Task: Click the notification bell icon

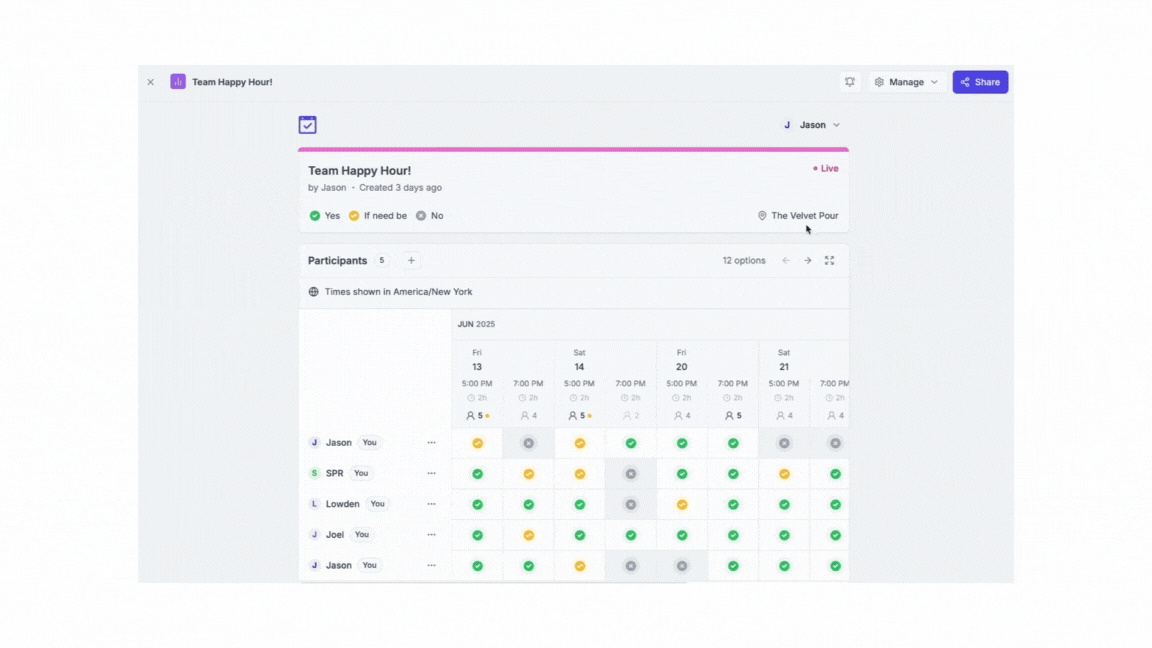Action: point(849,82)
